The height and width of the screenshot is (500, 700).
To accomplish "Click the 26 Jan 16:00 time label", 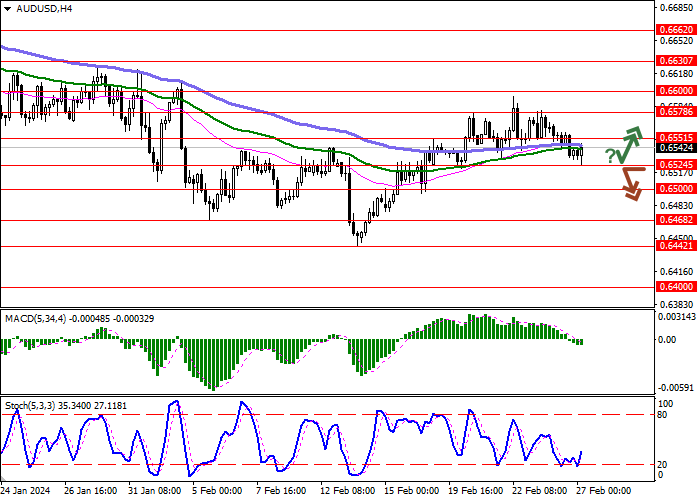I will click(x=91, y=491).
